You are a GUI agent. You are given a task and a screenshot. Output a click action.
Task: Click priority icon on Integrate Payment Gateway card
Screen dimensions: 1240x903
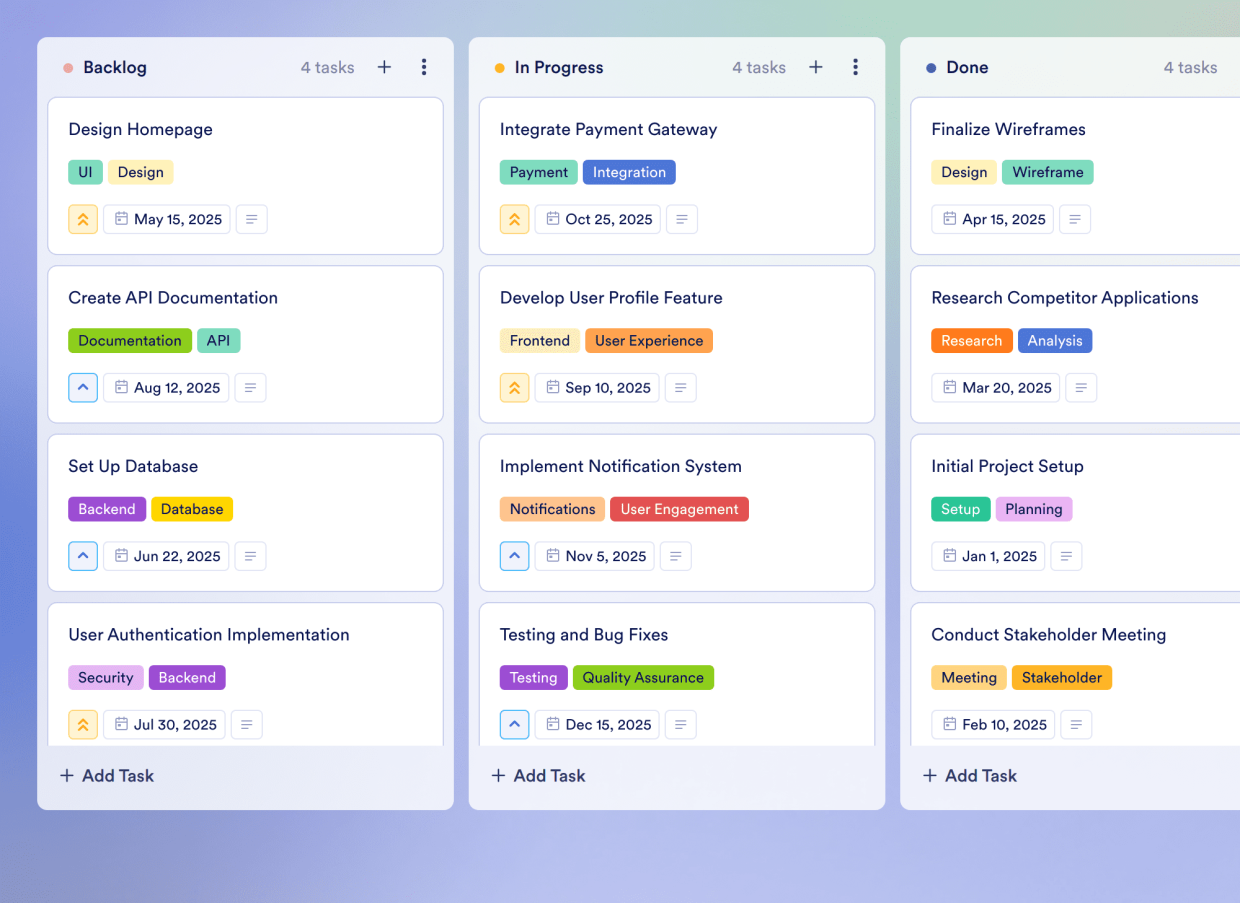point(514,219)
